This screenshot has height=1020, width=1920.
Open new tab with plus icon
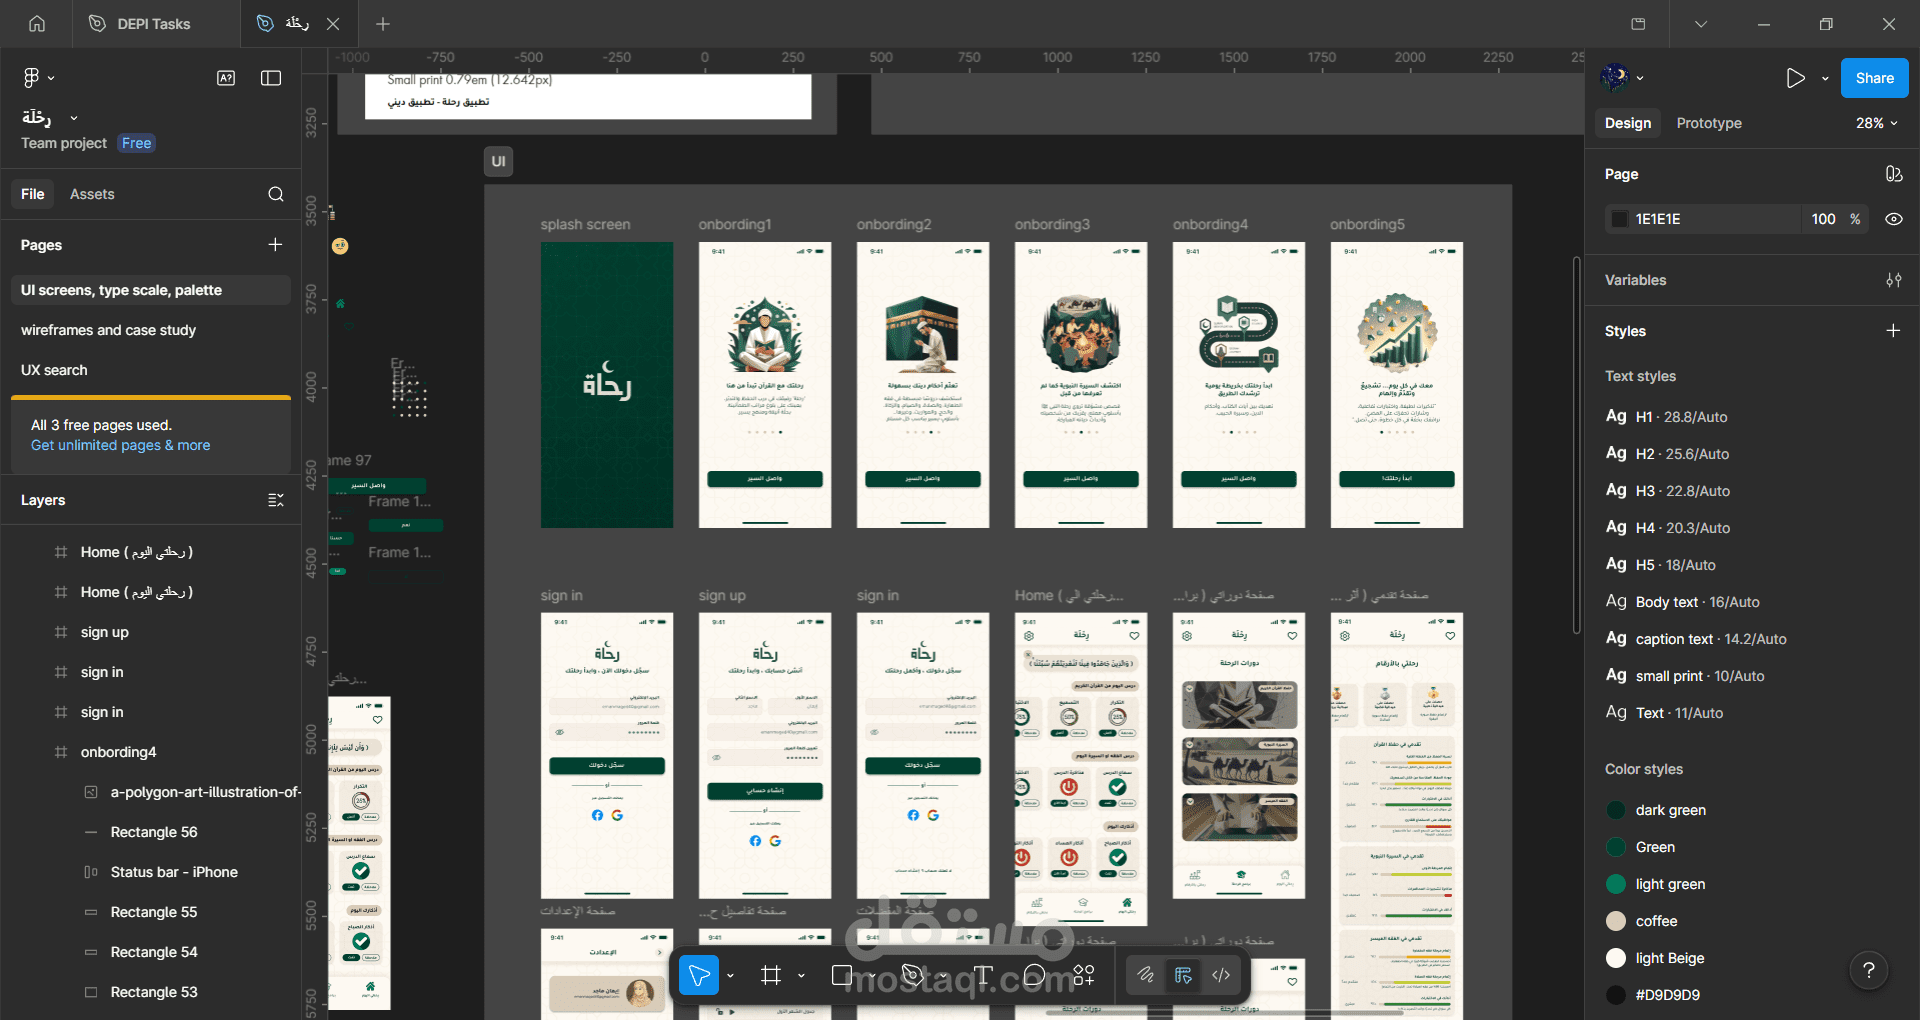coord(383,24)
